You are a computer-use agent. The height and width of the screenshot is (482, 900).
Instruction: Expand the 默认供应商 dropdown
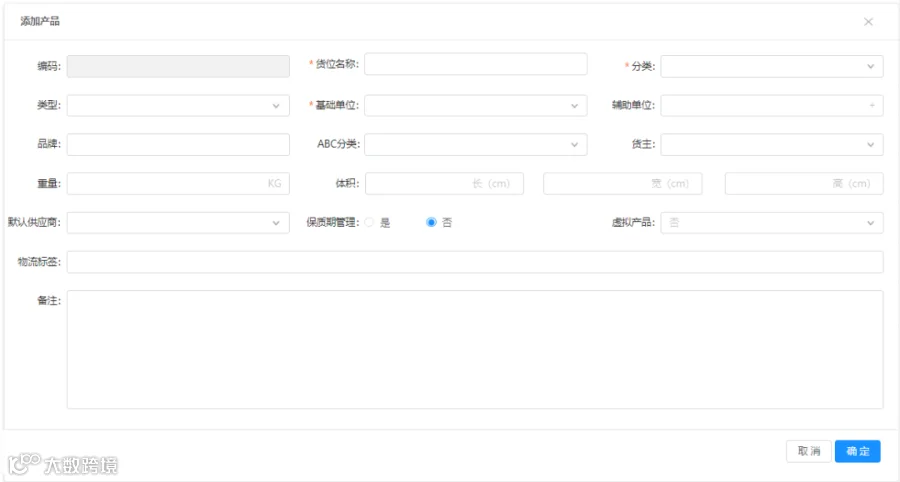pos(178,223)
